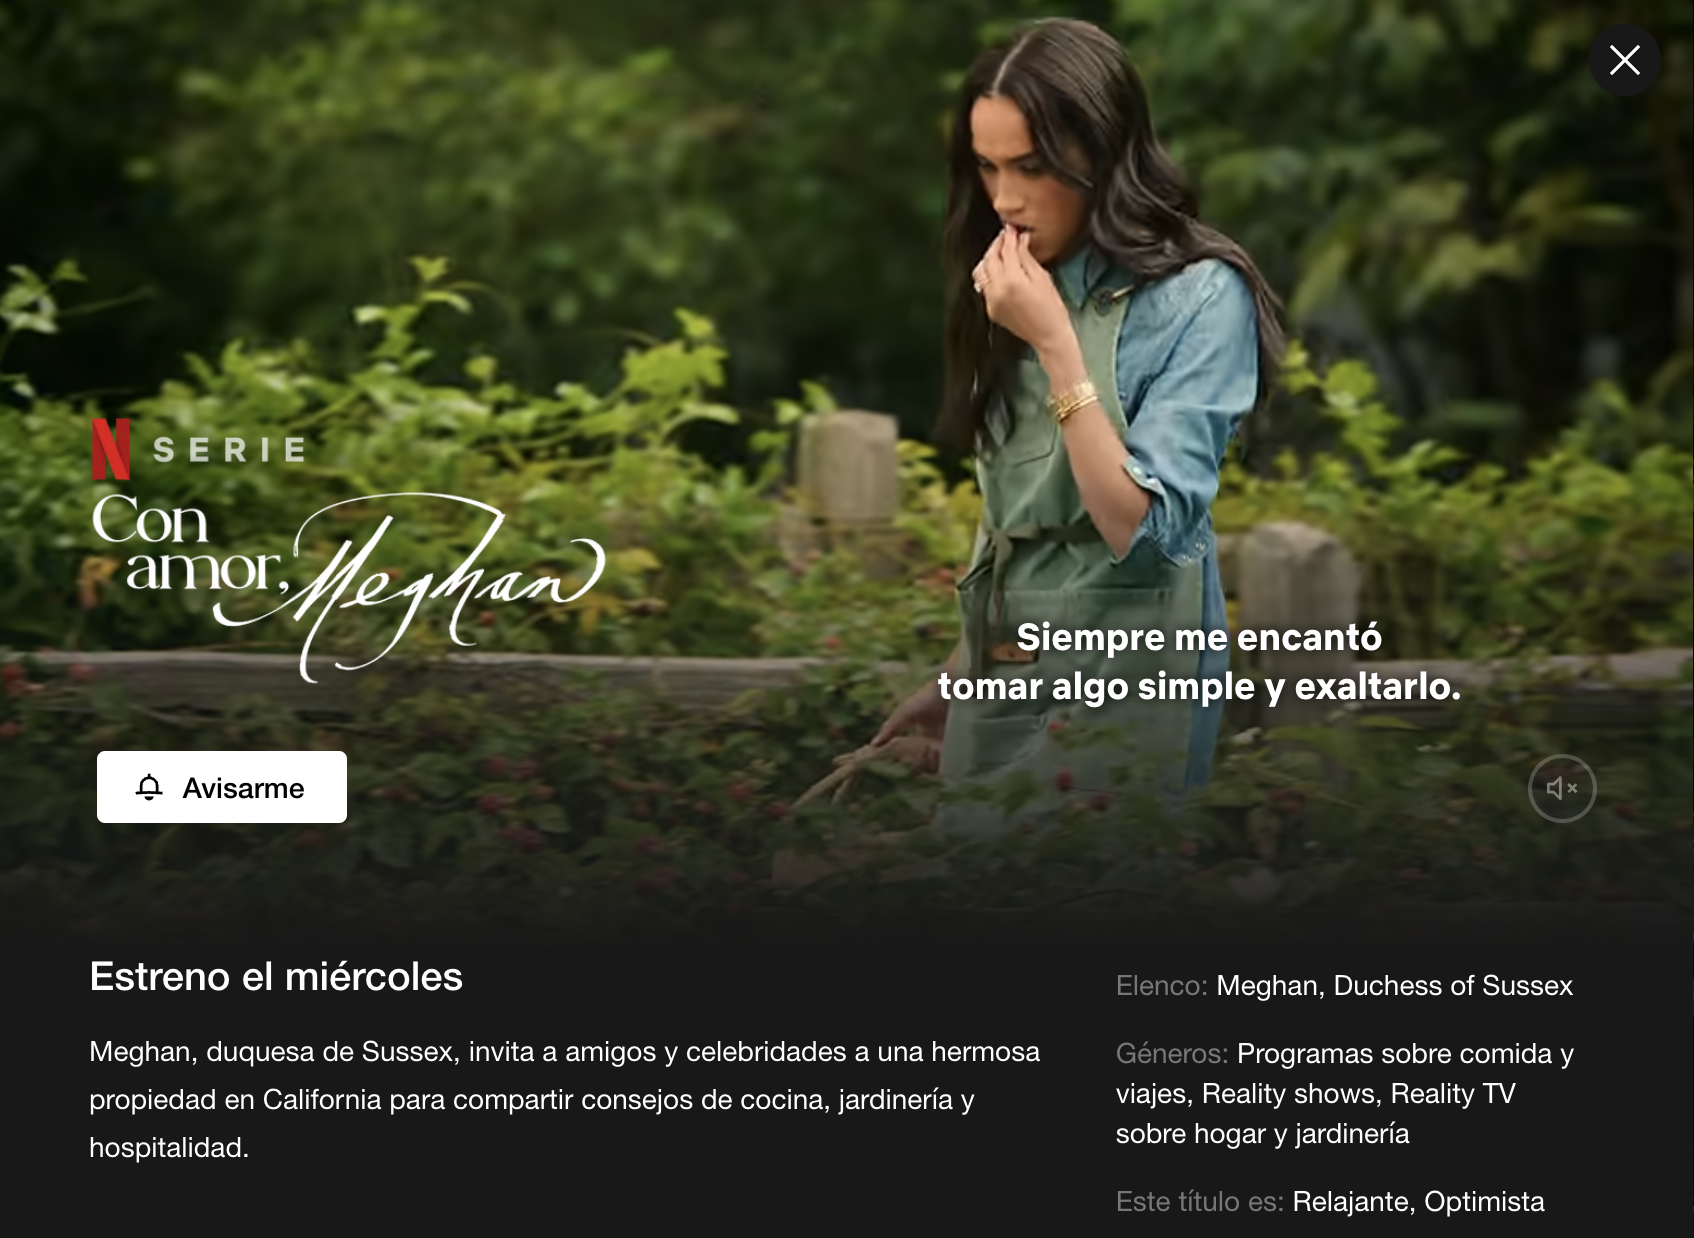The height and width of the screenshot is (1238, 1694).
Task: Click the subtitle text Siempre me encantó
Action: 1199,637
